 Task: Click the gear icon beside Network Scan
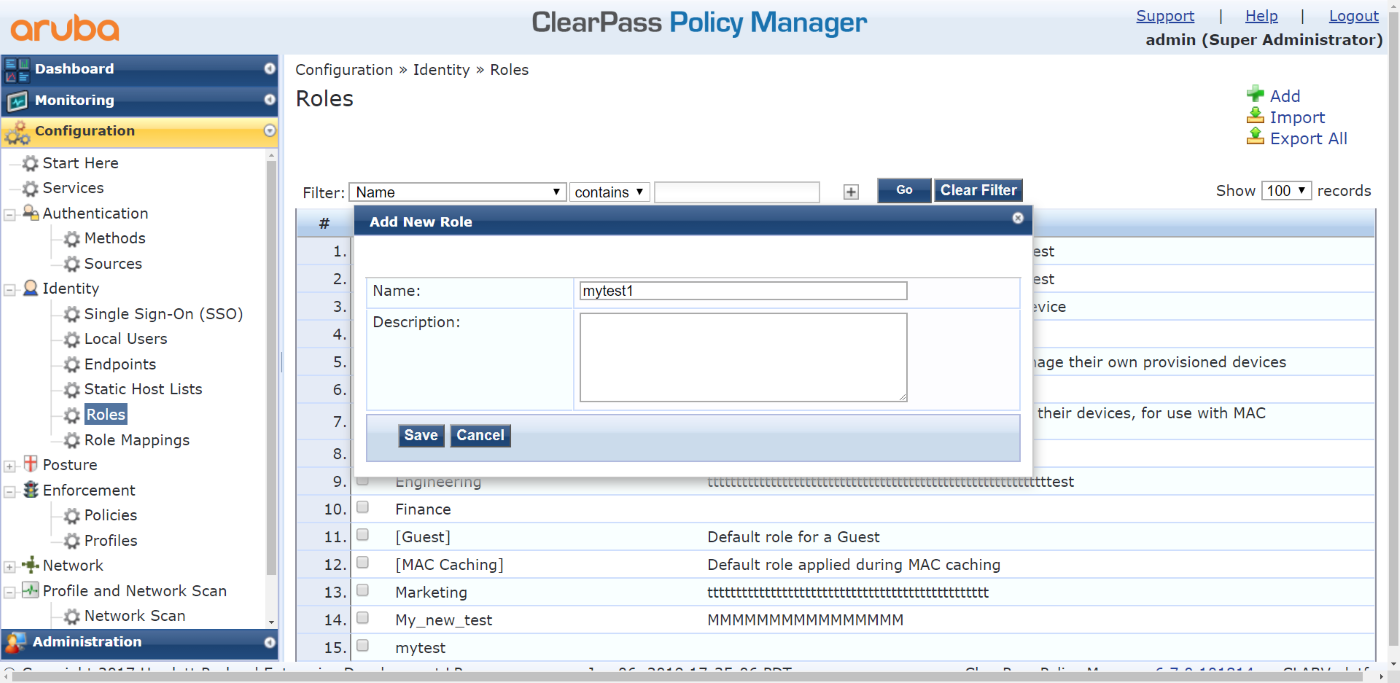(72, 617)
